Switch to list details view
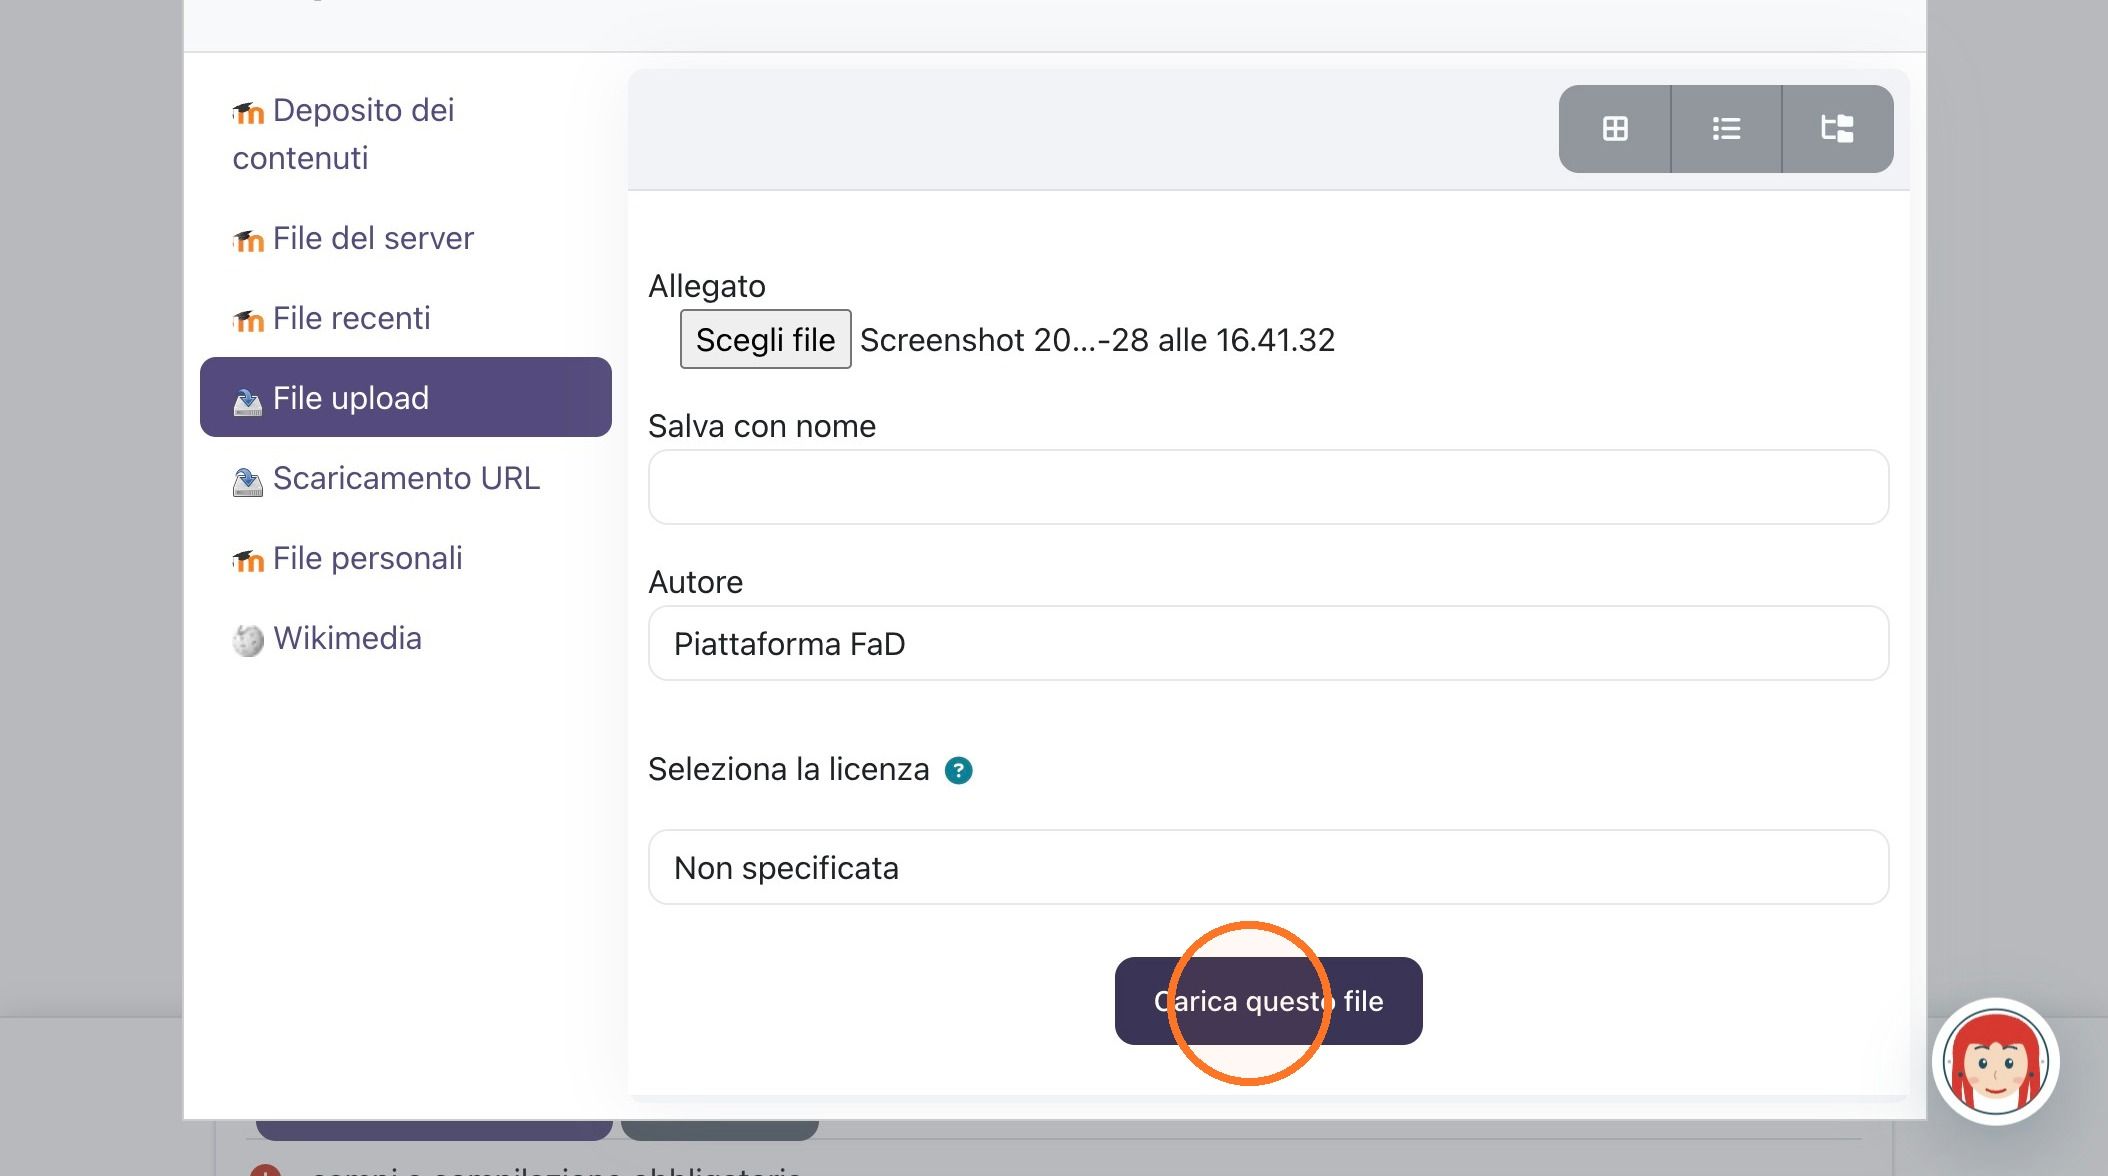 1726,129
